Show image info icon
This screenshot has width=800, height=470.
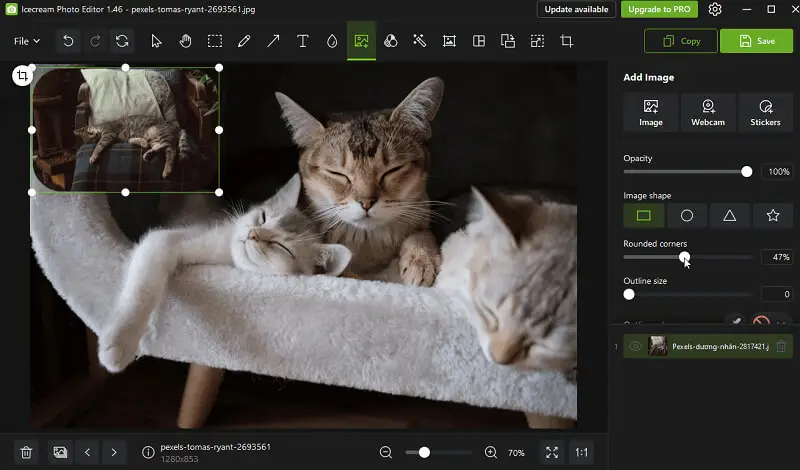pyautogui.click(x=148, y=453)
